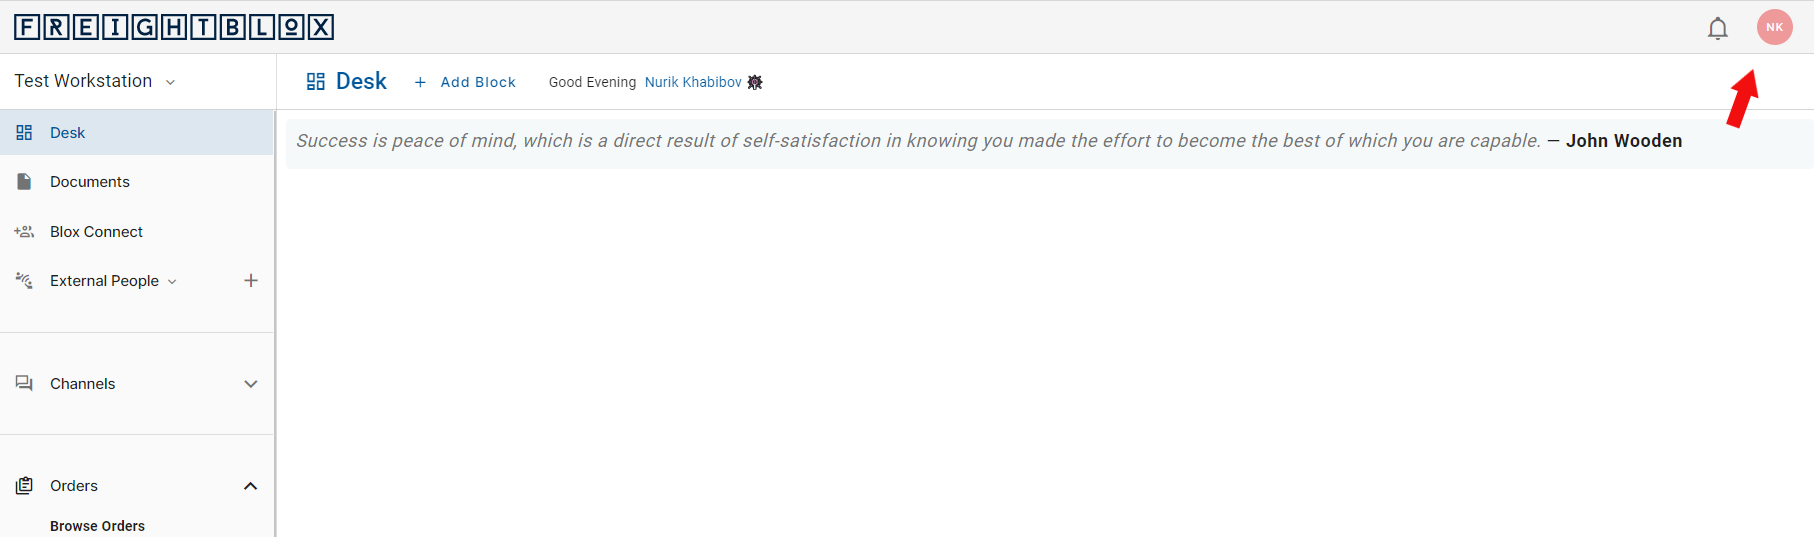Open Browse Orders under Orders
Image resolution: width=1814 pixels, height=537 pixels.
pos(97,525)
